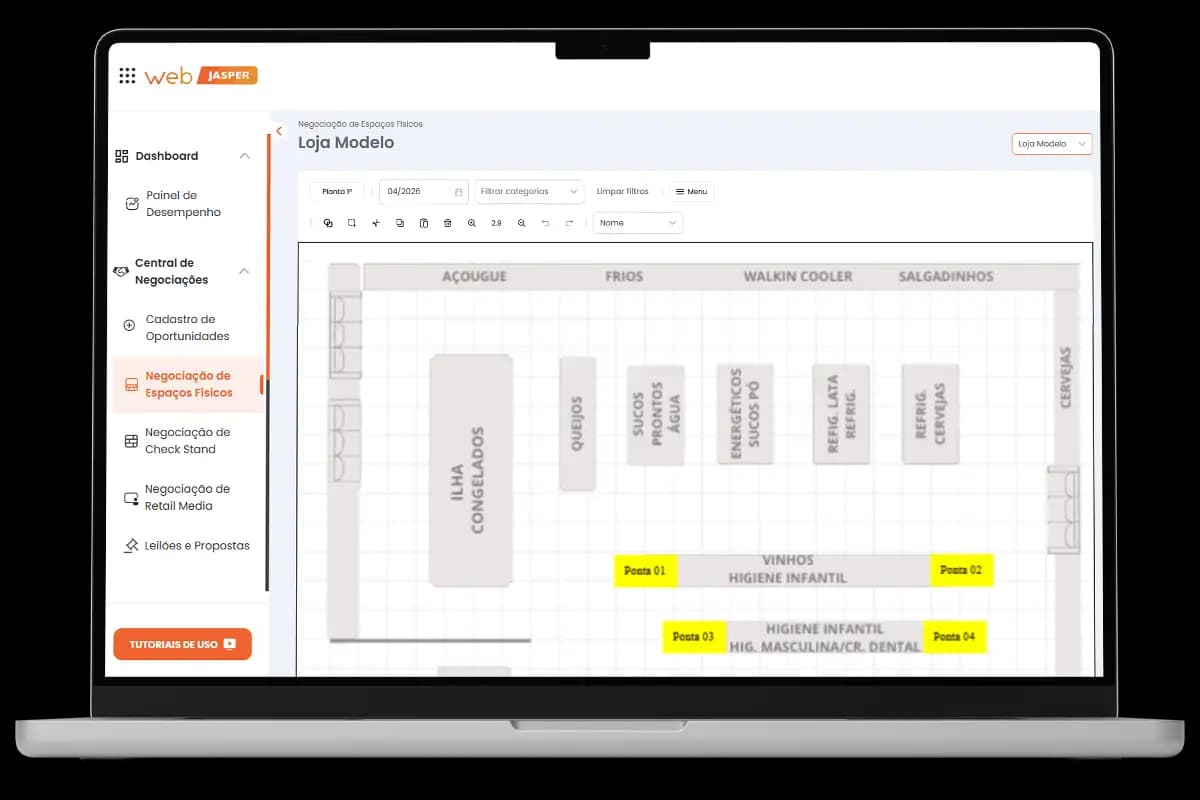Collapse the Dashboard section chevron
Image resolution: width=1200 pixels, height=800 pixels.
245,156
